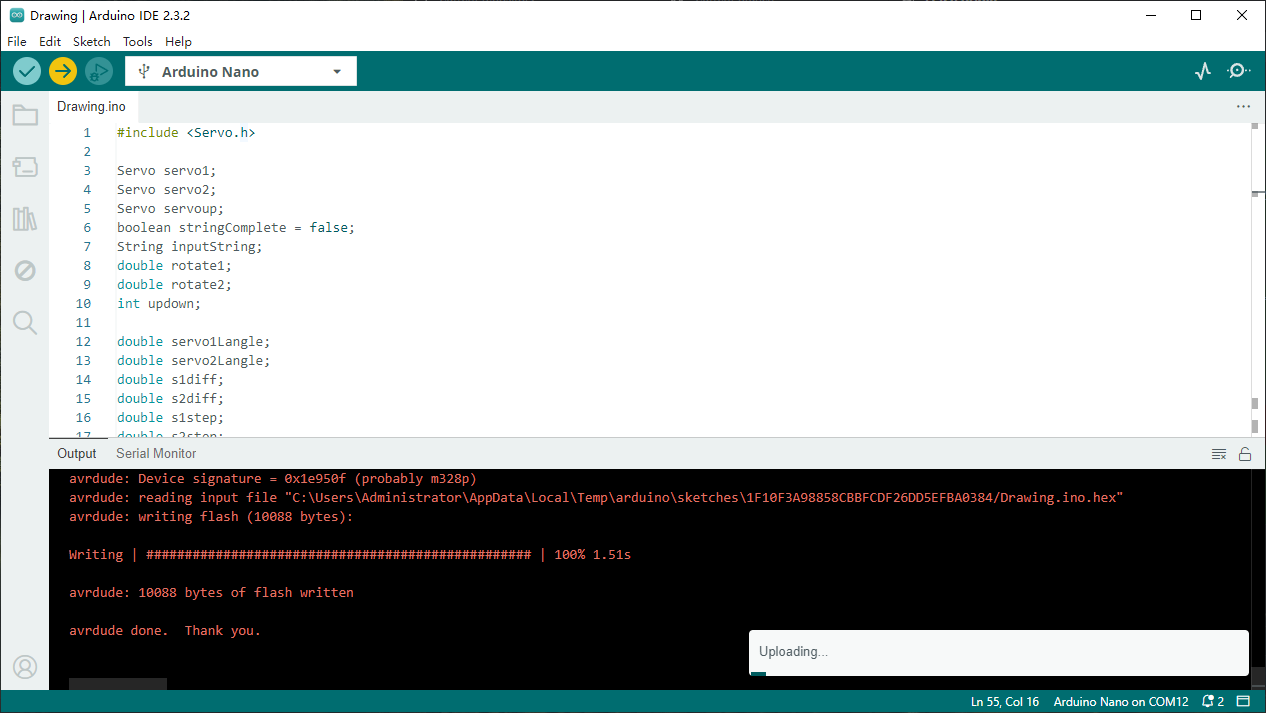Image resolution: width=1266 pixels, height=713 pixels.
Task: Open the Search sidebar panel
Action: pyautogui.click(x=25, y=322)
